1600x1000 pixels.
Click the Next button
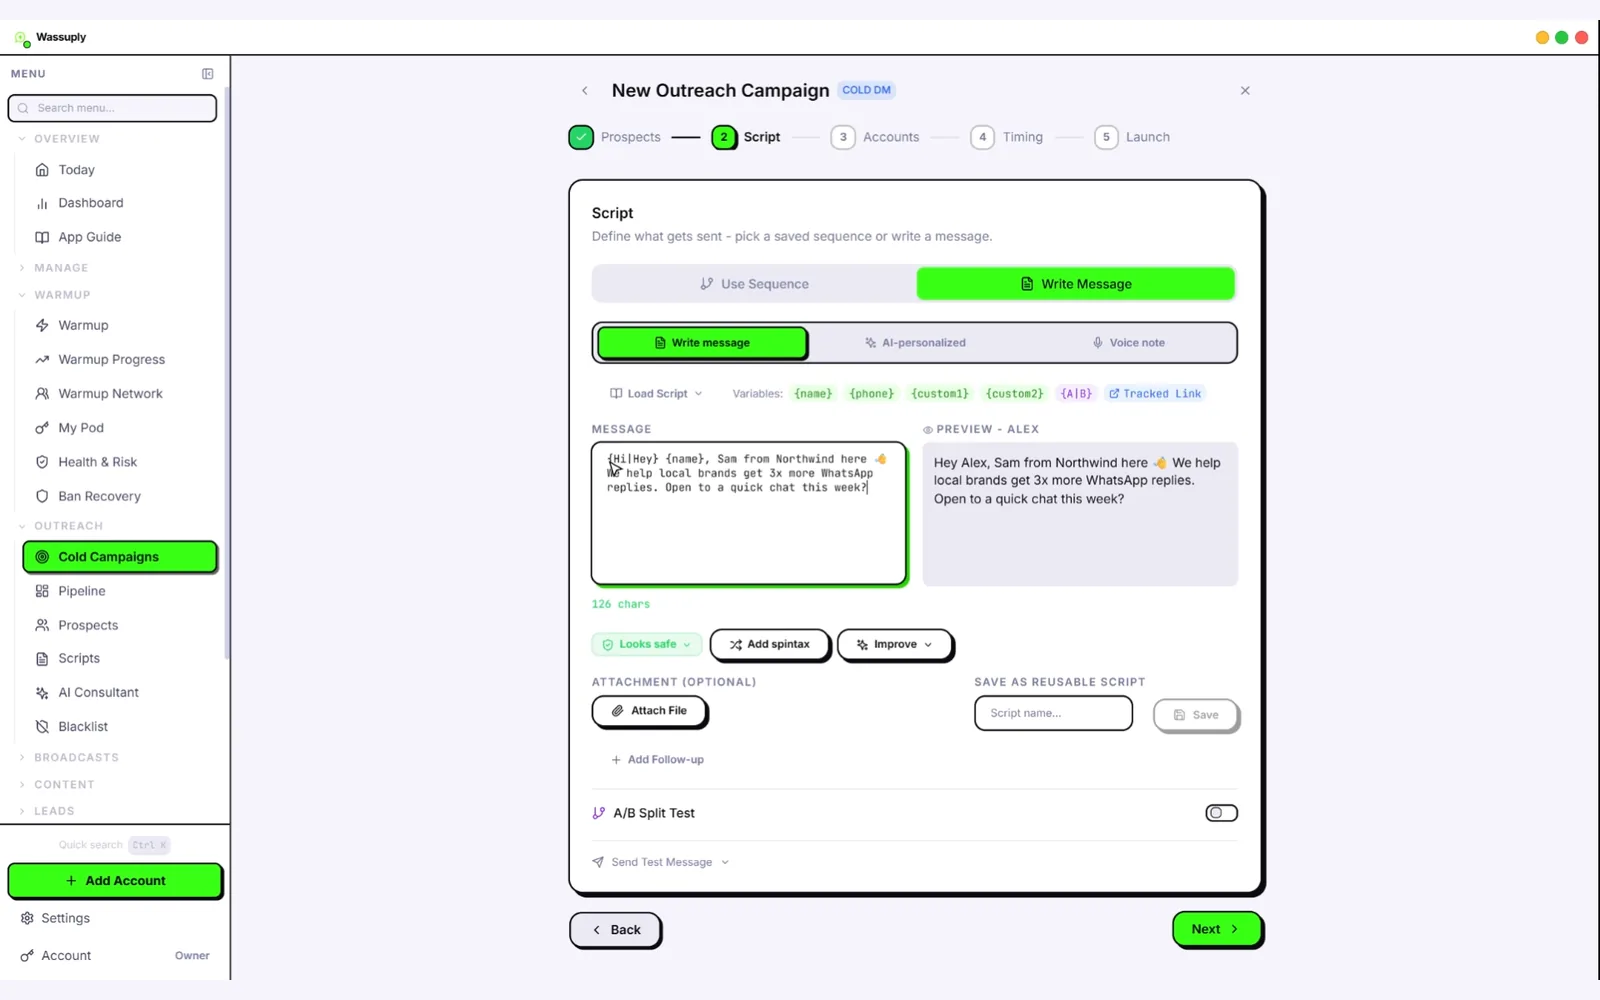coord(1216,929)
